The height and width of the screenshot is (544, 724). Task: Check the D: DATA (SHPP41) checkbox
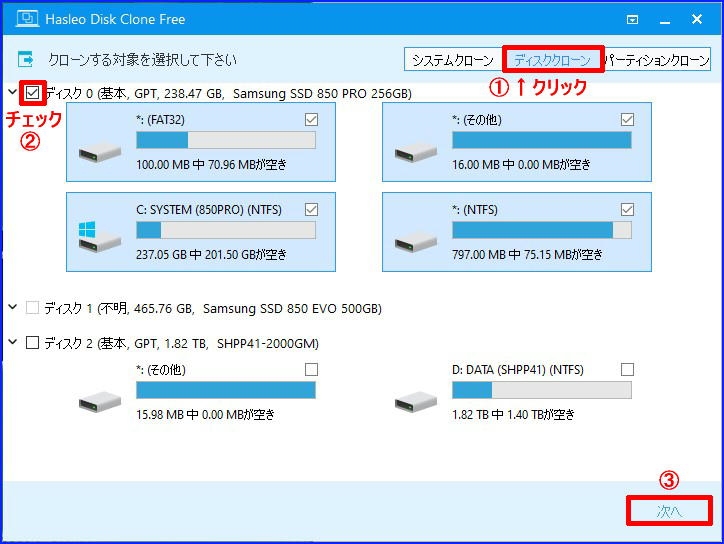point(627,369)
